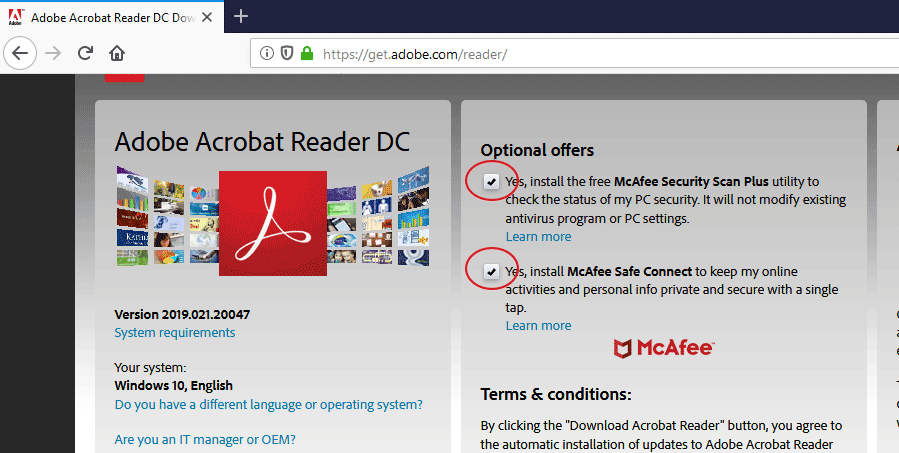
Task: Uncheck the McAfee Security Scan Plus offer
Action: [491, 182]
